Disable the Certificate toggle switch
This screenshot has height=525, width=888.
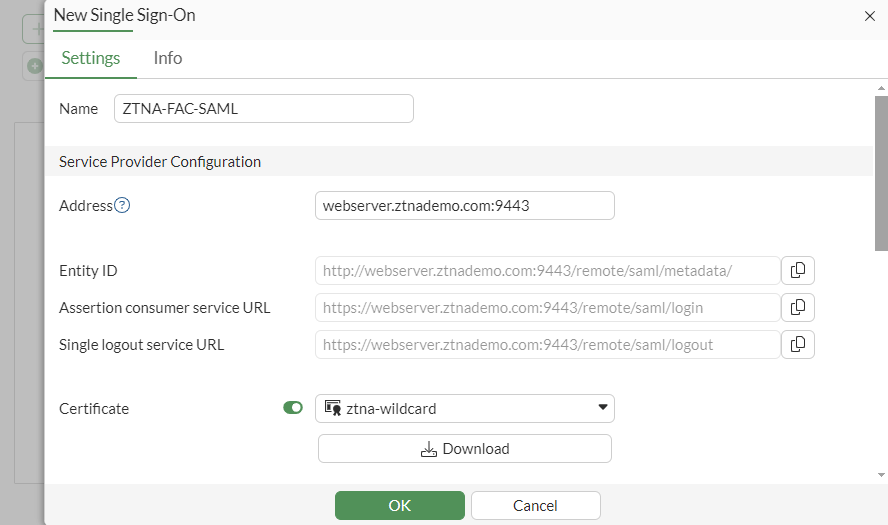tap(293, 408)
